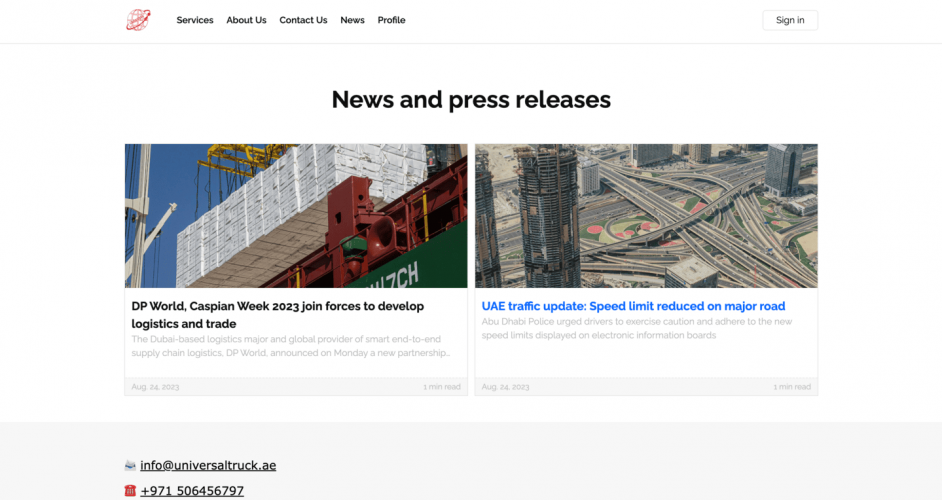
Task: Click the +971 506456797 phone link
Action: pyautogui.click(x=192, y=490)
